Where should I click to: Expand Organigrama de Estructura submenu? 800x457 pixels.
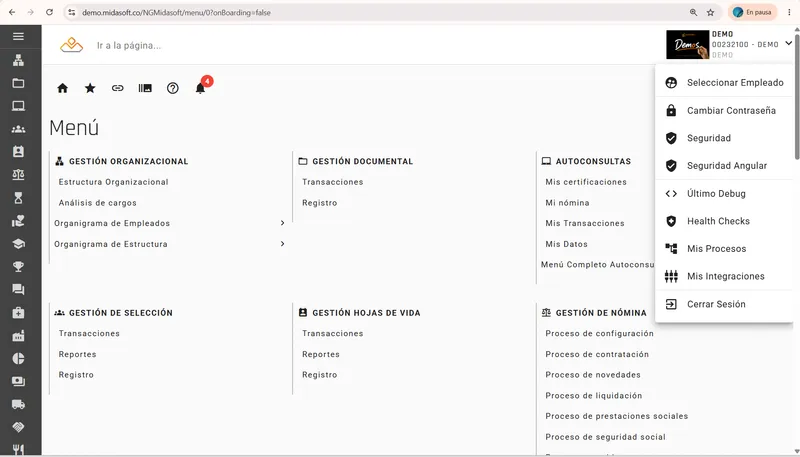(282, 244)
